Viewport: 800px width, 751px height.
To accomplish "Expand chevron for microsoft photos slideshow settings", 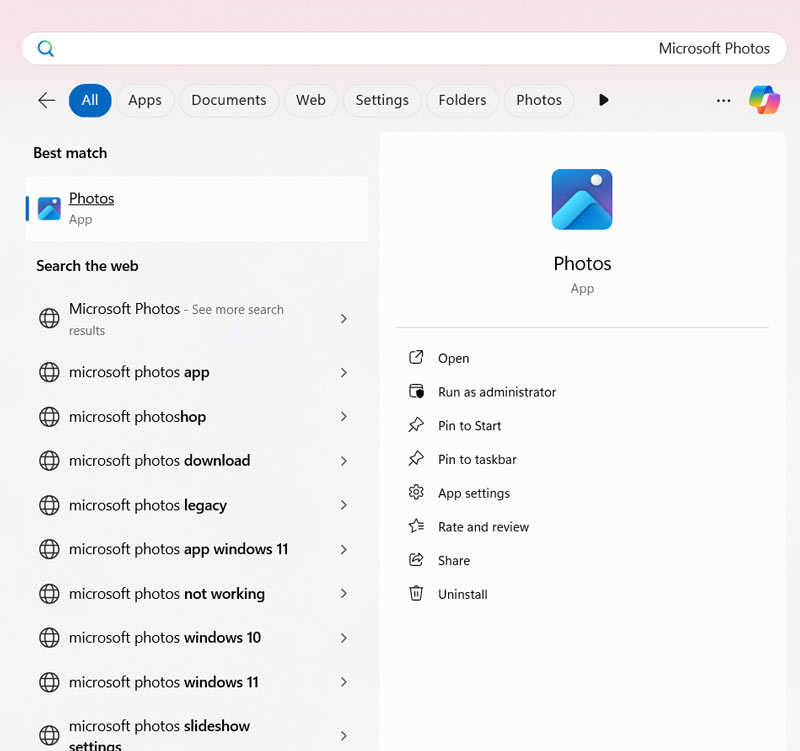I will coord(344,736).
